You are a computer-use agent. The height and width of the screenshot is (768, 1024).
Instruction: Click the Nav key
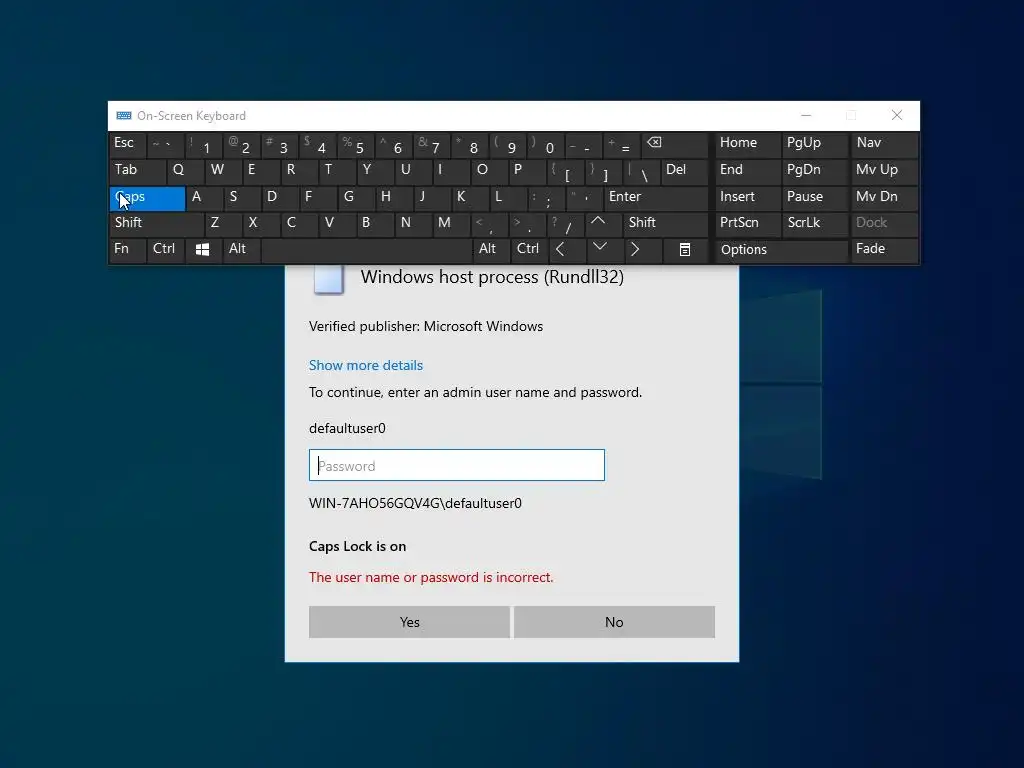(884, 145)
